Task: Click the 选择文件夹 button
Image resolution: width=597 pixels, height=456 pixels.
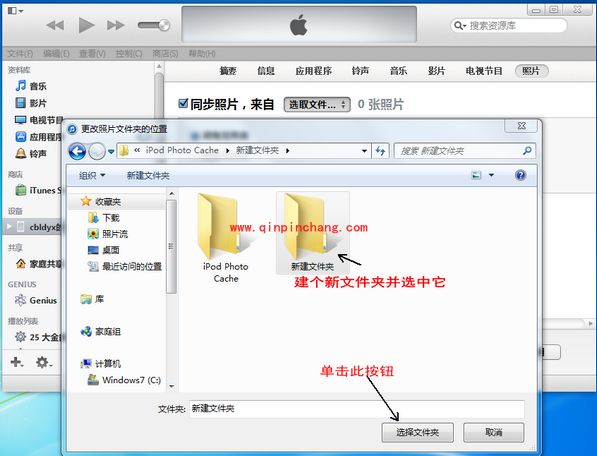Action: pos(418,432)
